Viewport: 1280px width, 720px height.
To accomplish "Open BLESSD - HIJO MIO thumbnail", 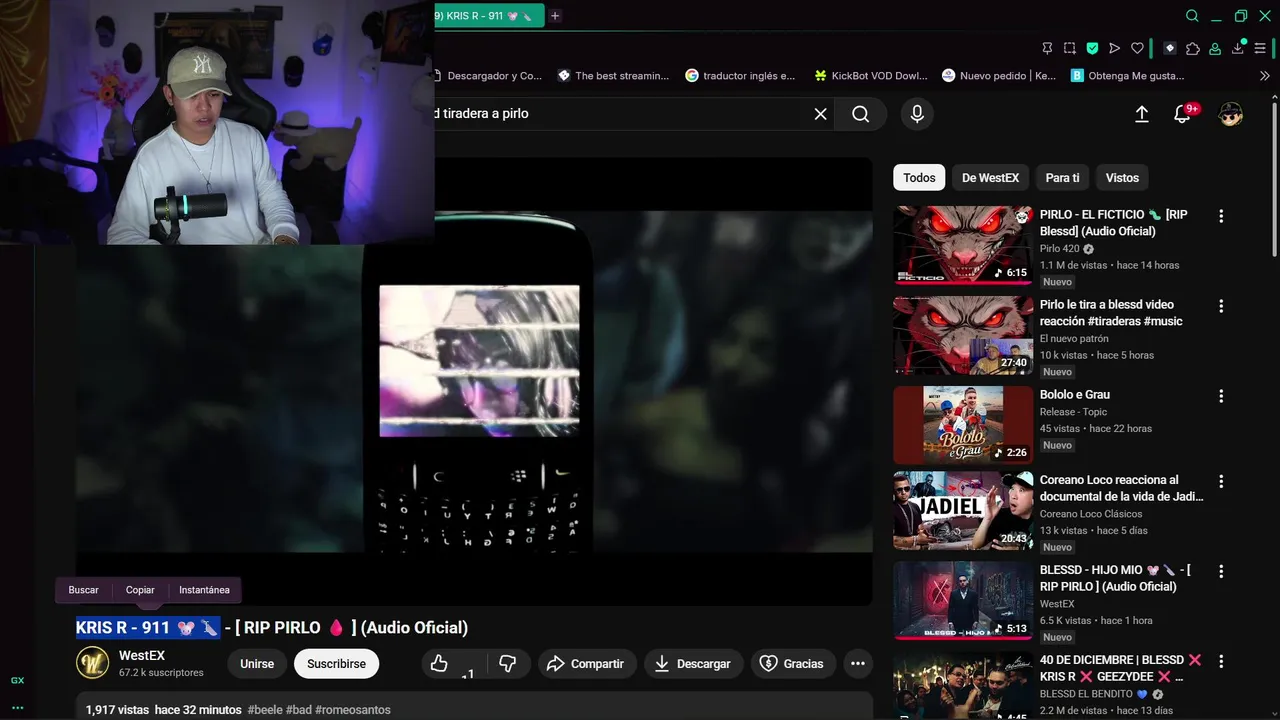I will [x=963, y=600].
